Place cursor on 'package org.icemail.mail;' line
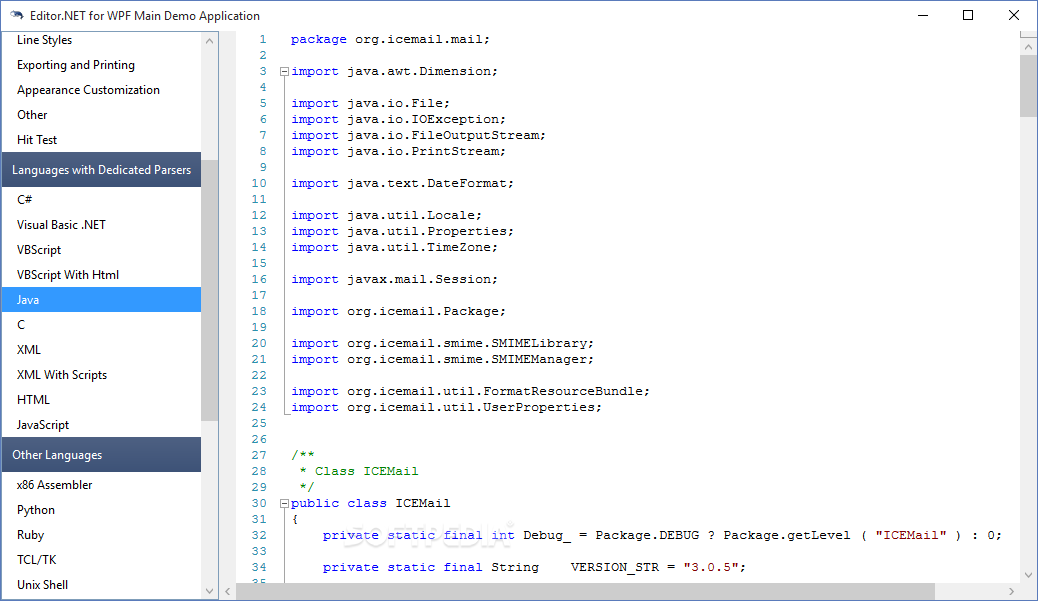This screenshot has width=1038, height=601. [x=390, y=40]
